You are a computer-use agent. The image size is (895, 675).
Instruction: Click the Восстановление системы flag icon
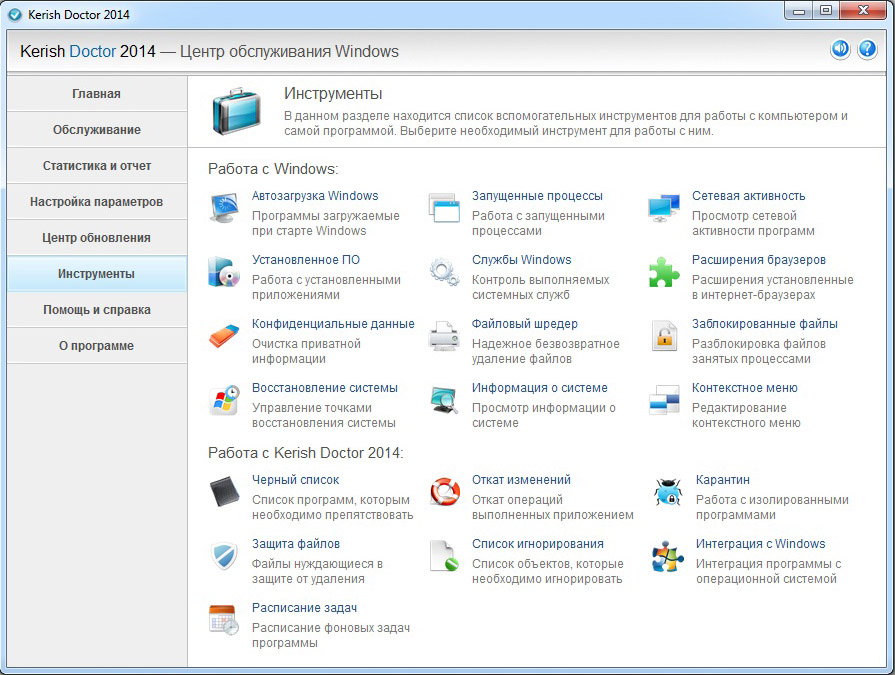click(x=224, y=400)
